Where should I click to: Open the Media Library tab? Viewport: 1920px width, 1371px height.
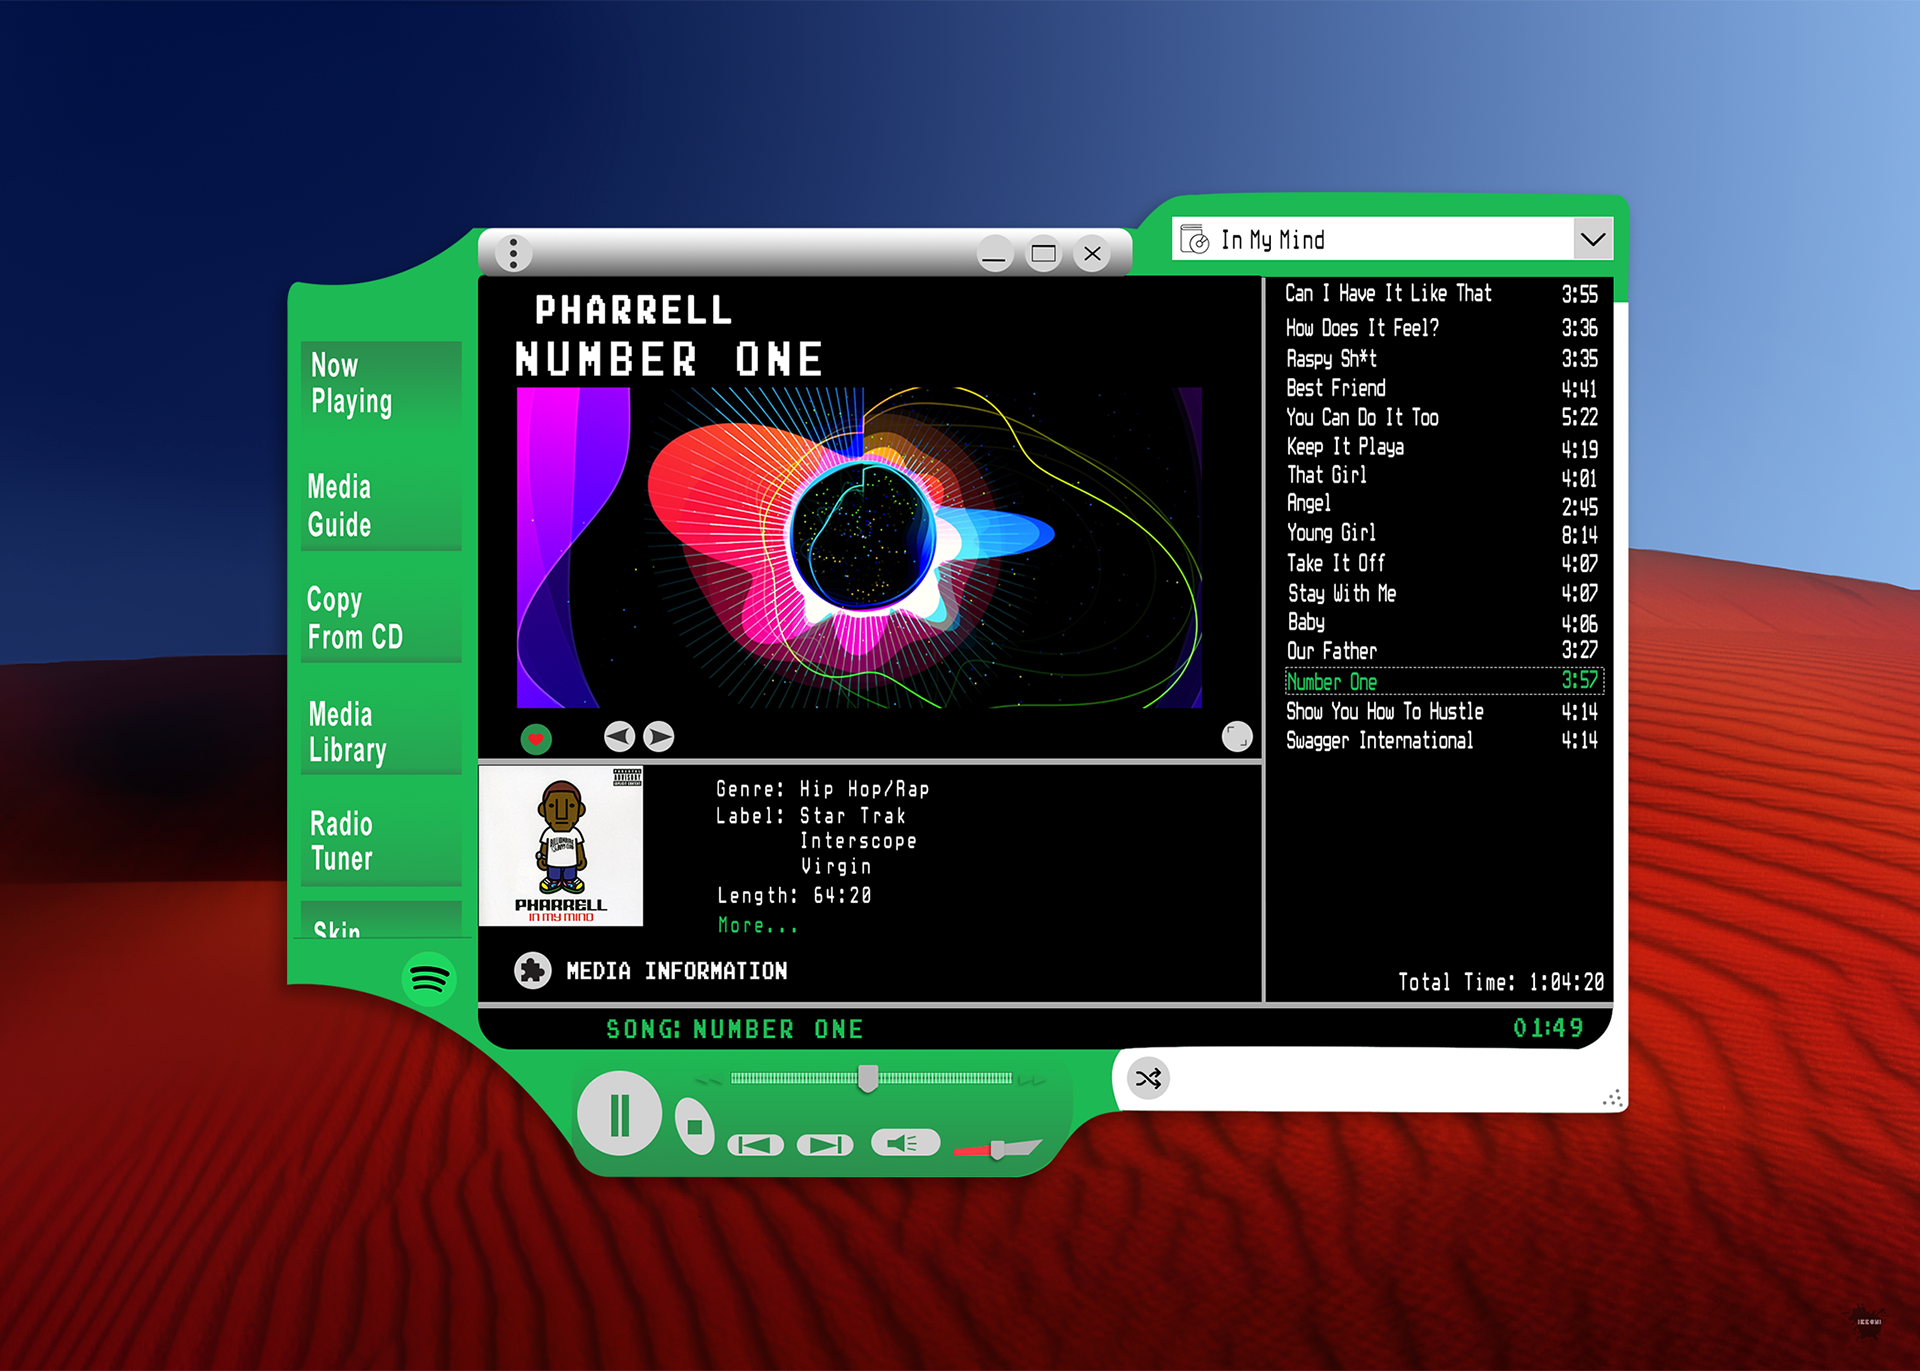tap(381, 732)
